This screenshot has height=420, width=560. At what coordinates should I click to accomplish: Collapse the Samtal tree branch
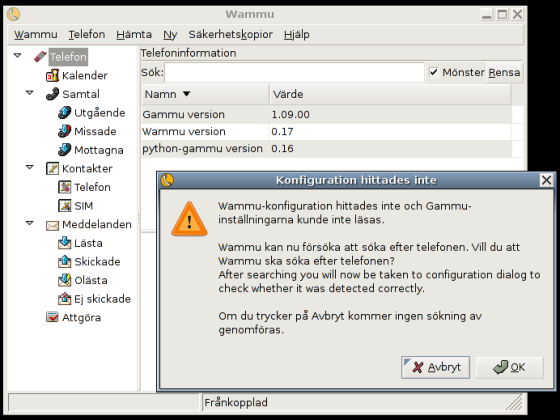30,93
